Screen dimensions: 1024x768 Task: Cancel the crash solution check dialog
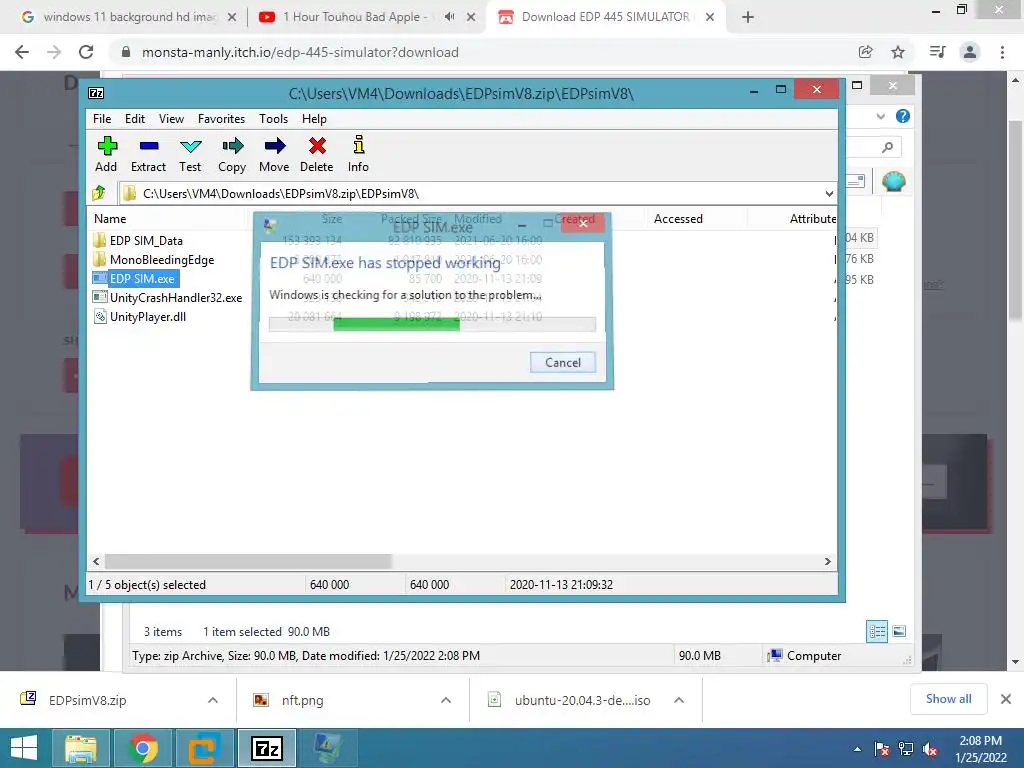click(562, 362)
